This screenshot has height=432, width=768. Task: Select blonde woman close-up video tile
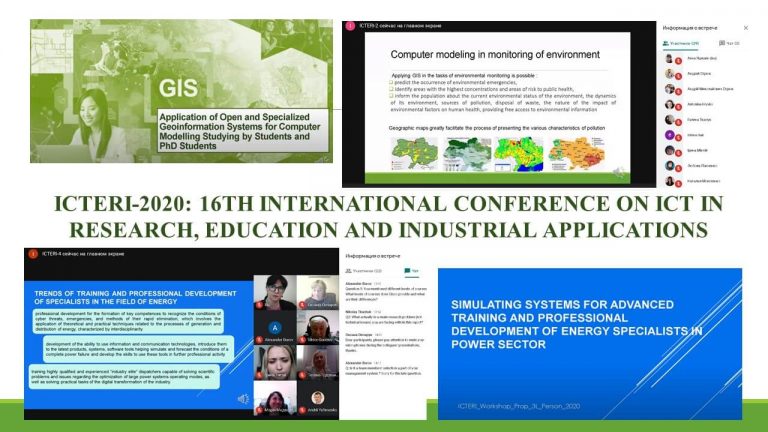[275, 363]
